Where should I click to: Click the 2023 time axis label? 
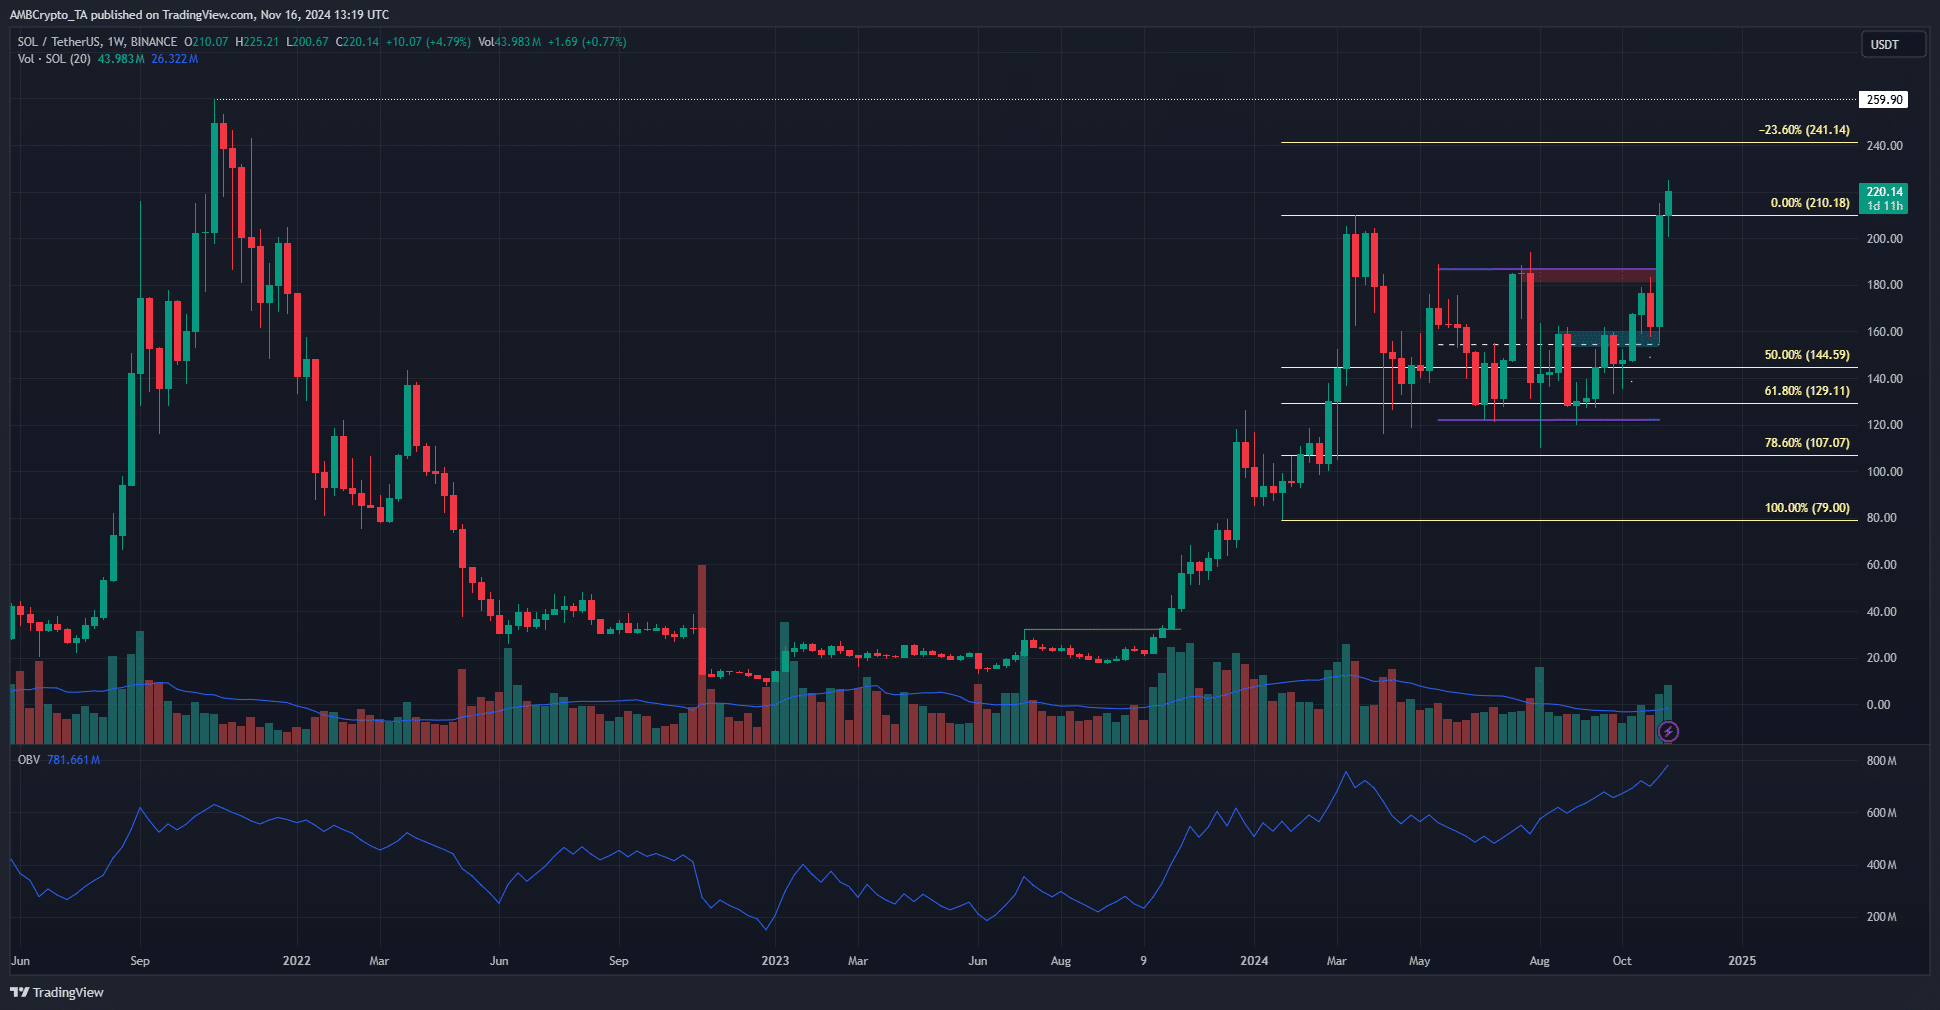[775, 961]
